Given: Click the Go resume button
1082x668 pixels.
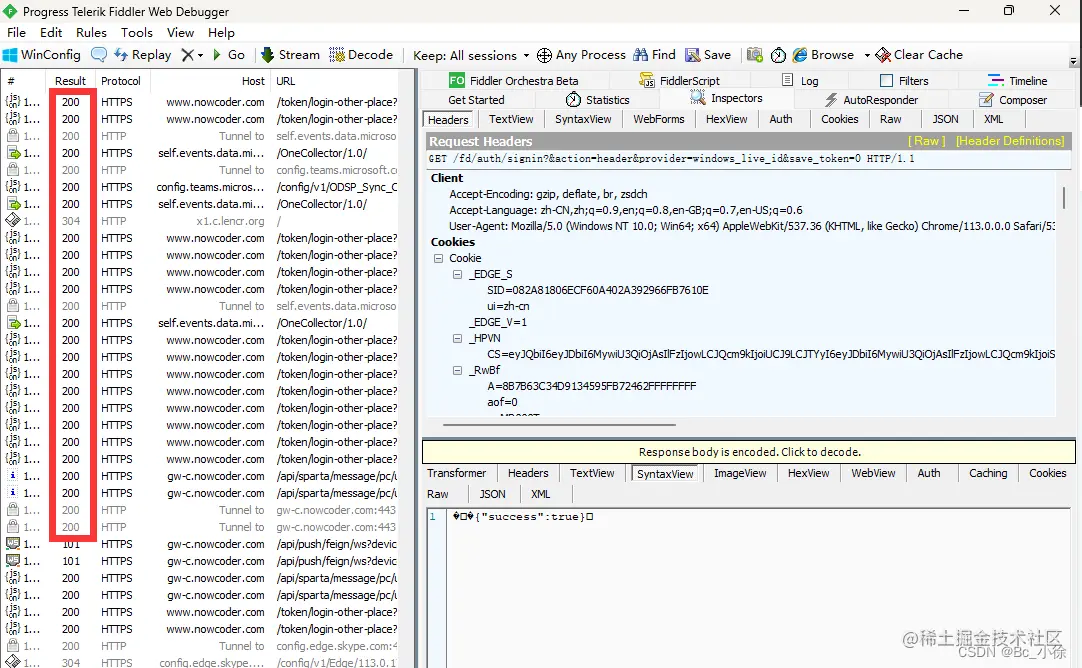Looking at the screenshot, I should tap(229, 55).
